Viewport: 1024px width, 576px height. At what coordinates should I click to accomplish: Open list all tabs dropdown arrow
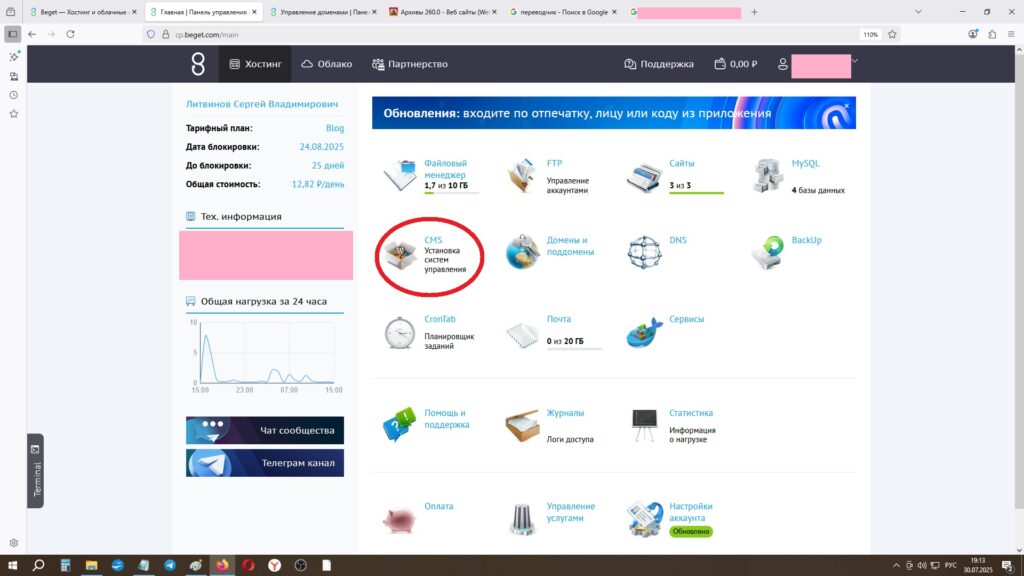[918, 12]
